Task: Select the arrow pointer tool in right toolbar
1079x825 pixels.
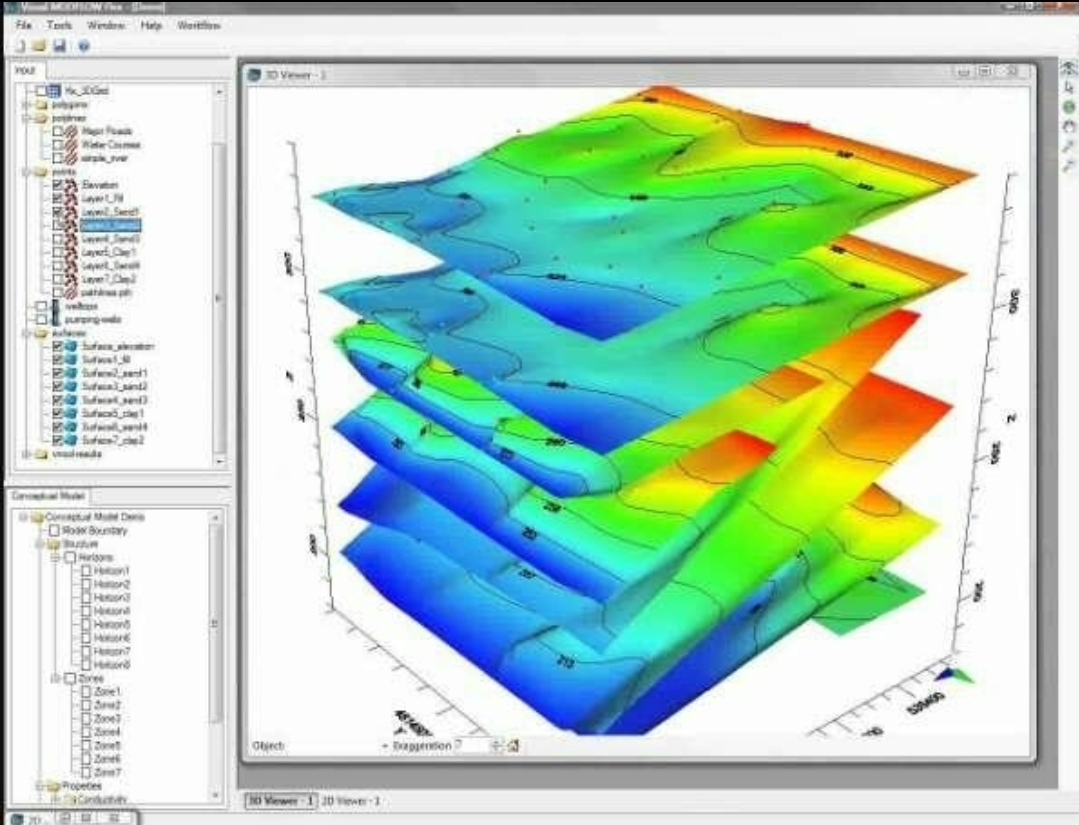Action: tap(1068, 87)
